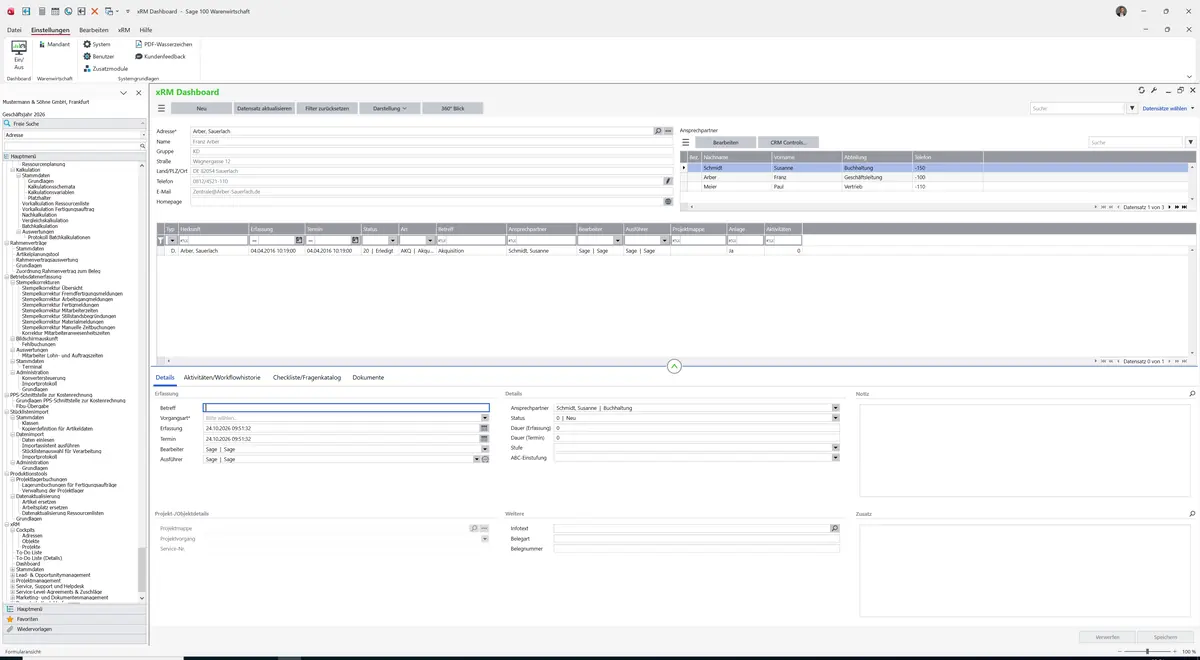The width and height of the screenshot is (1200, 660).
Task: Click the filter funnel icon in activity grid
Action: (x=161, y=241)
